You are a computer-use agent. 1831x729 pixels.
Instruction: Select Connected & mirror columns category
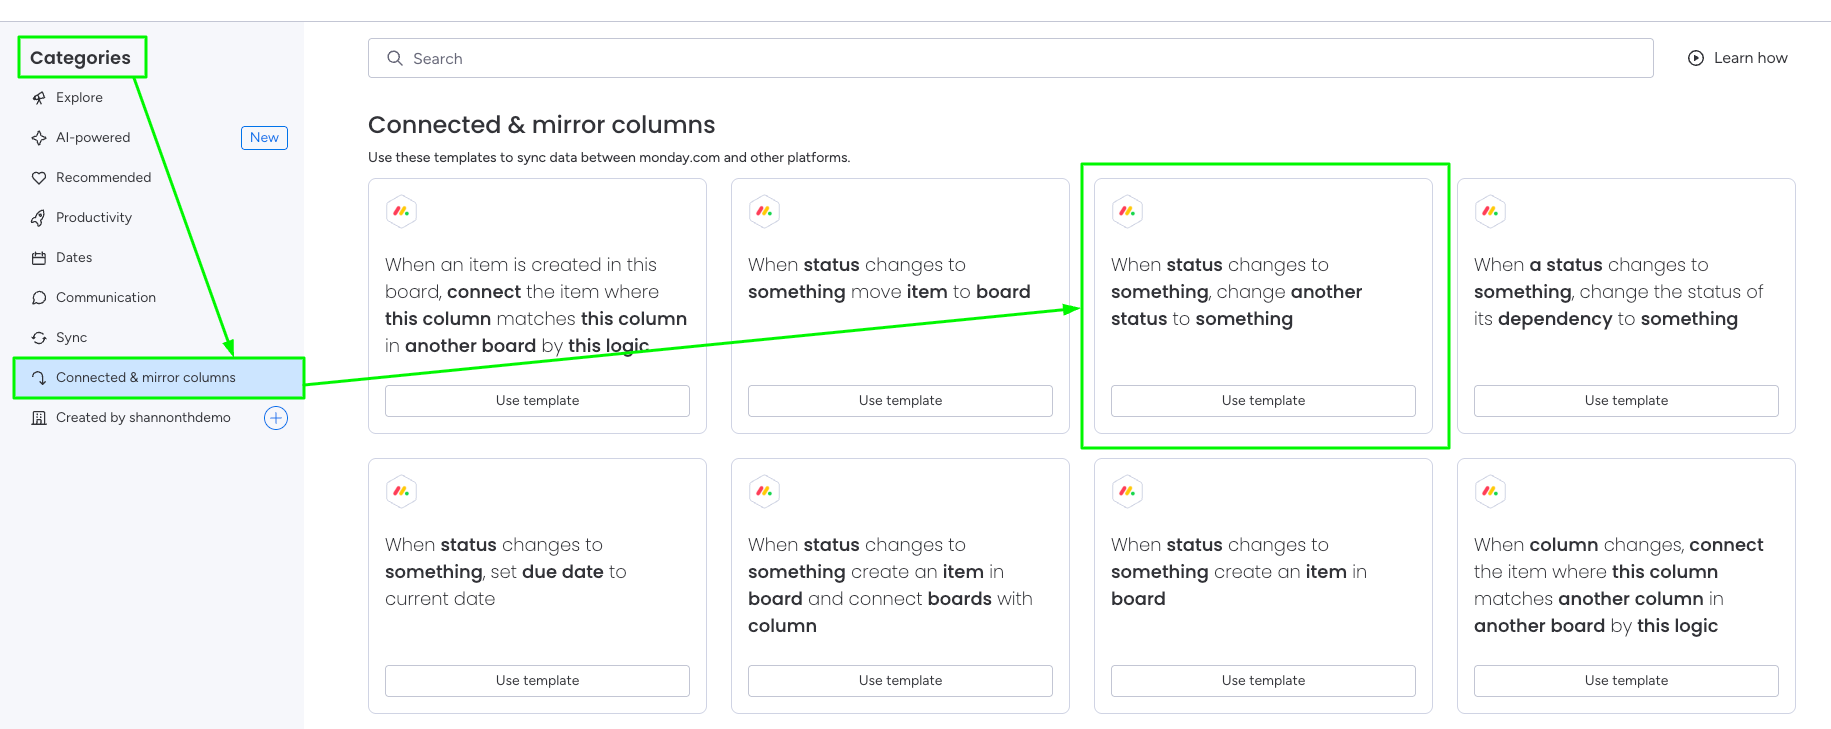158,378
